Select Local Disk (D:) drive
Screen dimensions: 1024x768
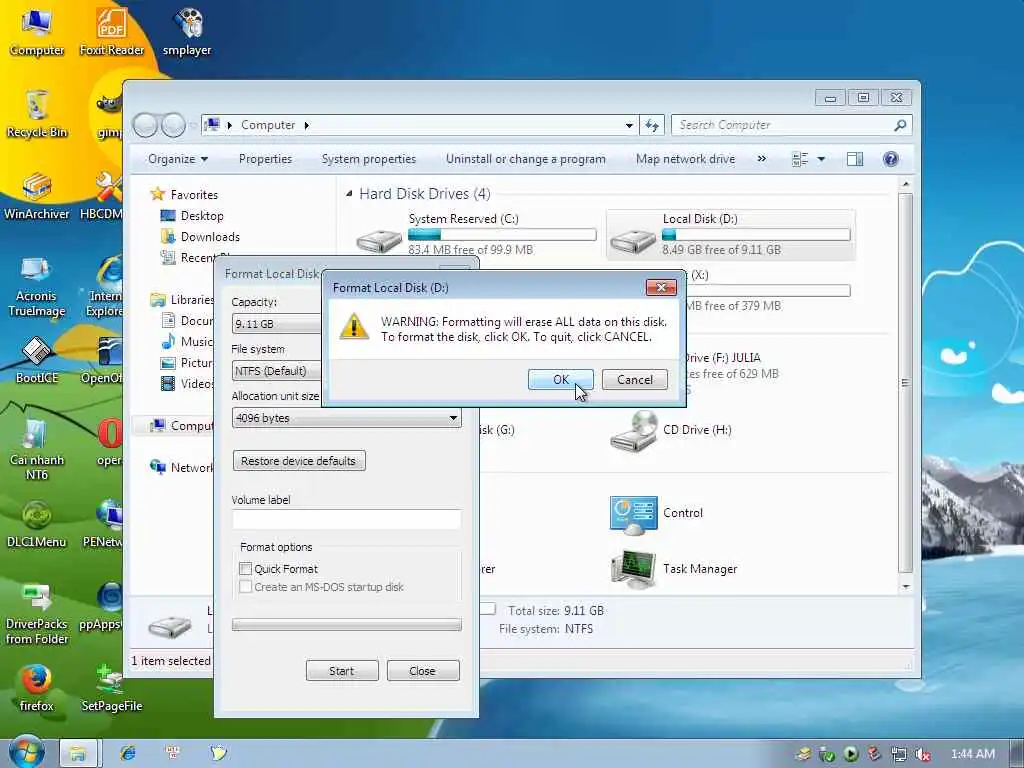click(730, 234)
